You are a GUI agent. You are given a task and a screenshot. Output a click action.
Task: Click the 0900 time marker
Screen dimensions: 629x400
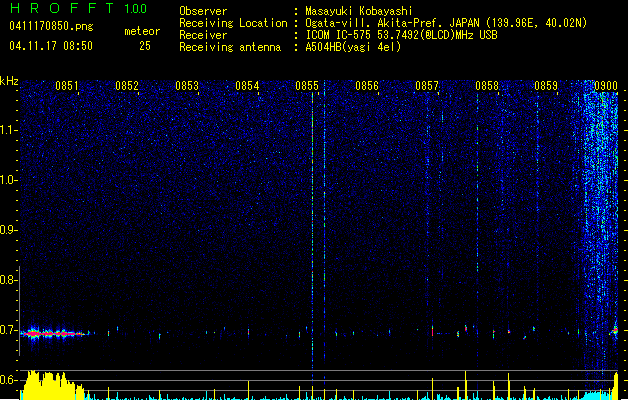[x=606, y=86]
